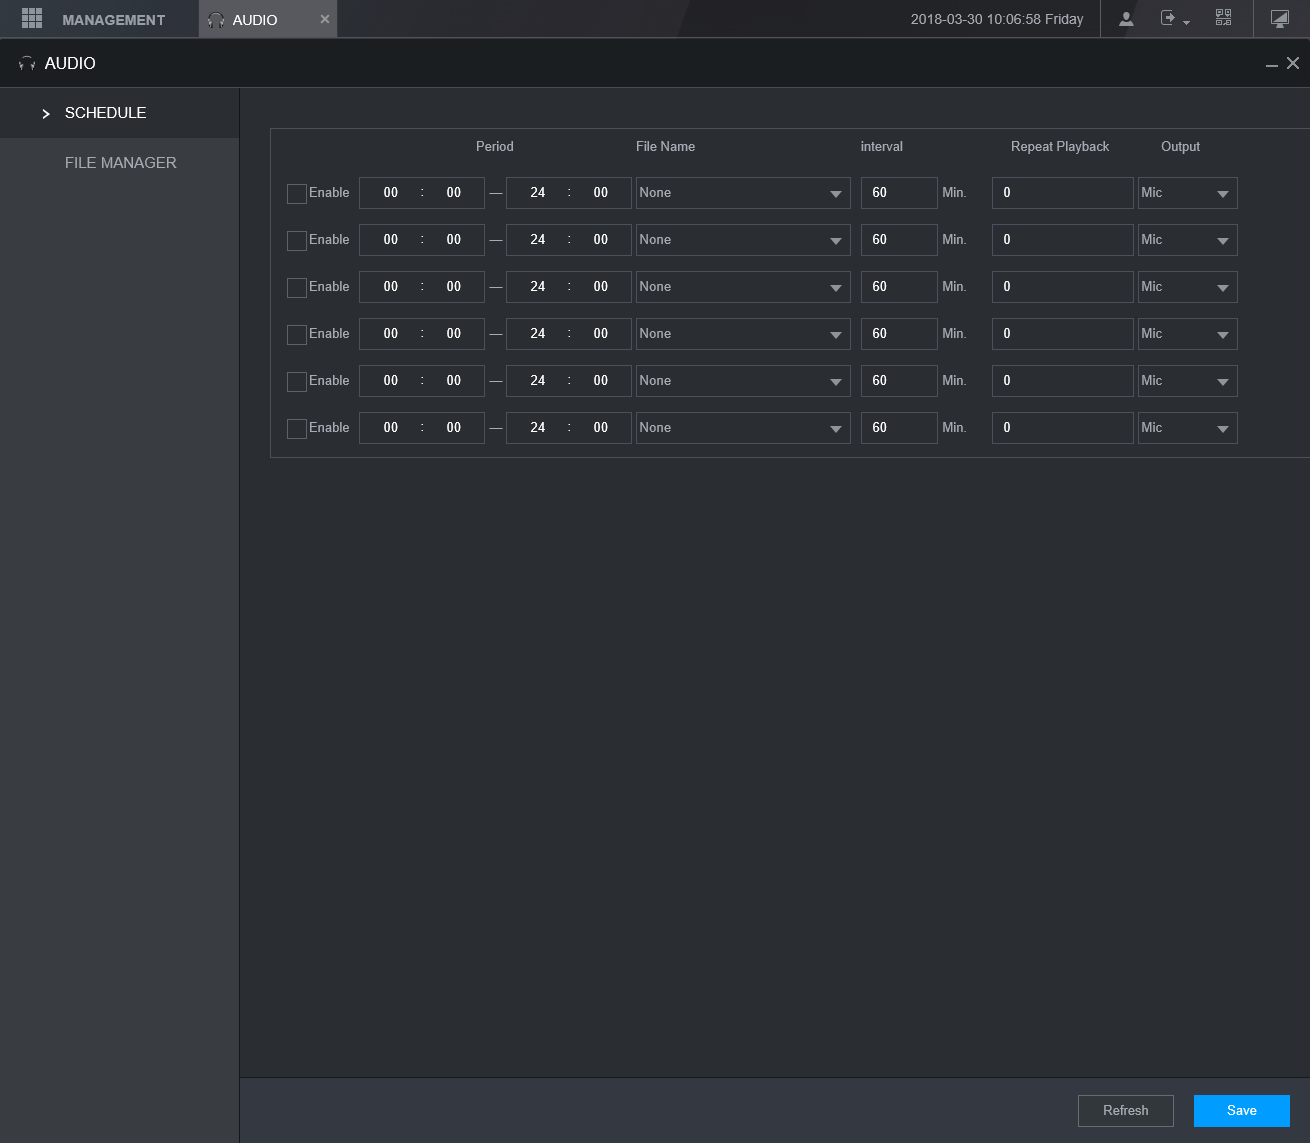Image resolution: width=1310 pixels, height=1143 pixels.
Task: Minimize the AUDIO panel
Action: tap(1271, 64)
